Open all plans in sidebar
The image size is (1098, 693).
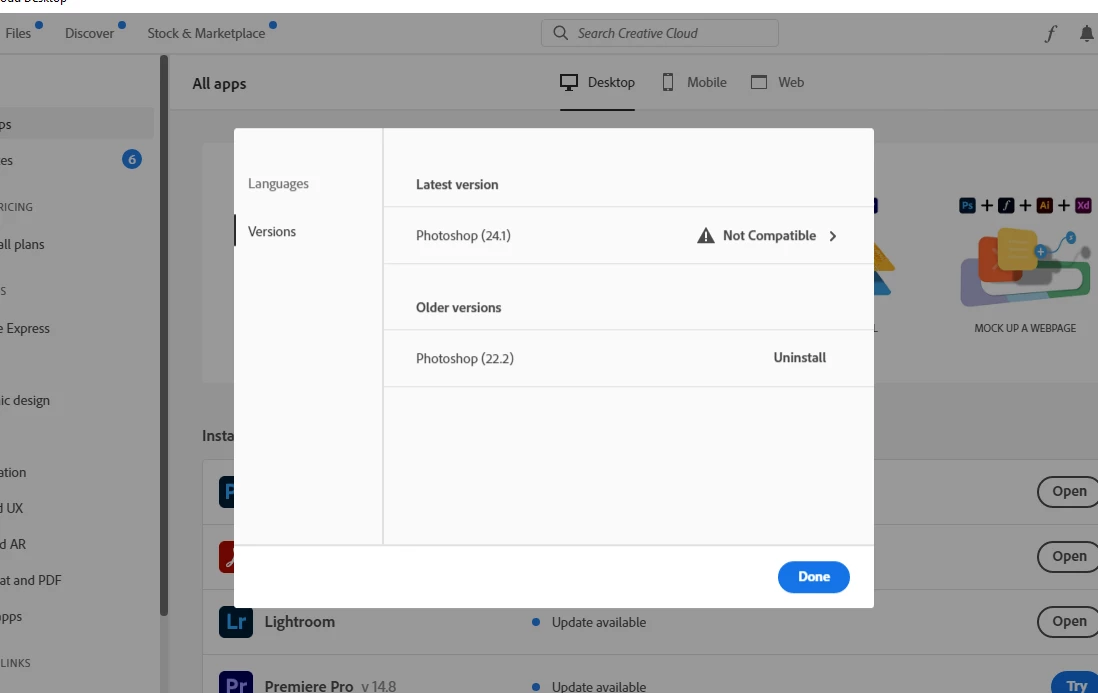point(22,244)
